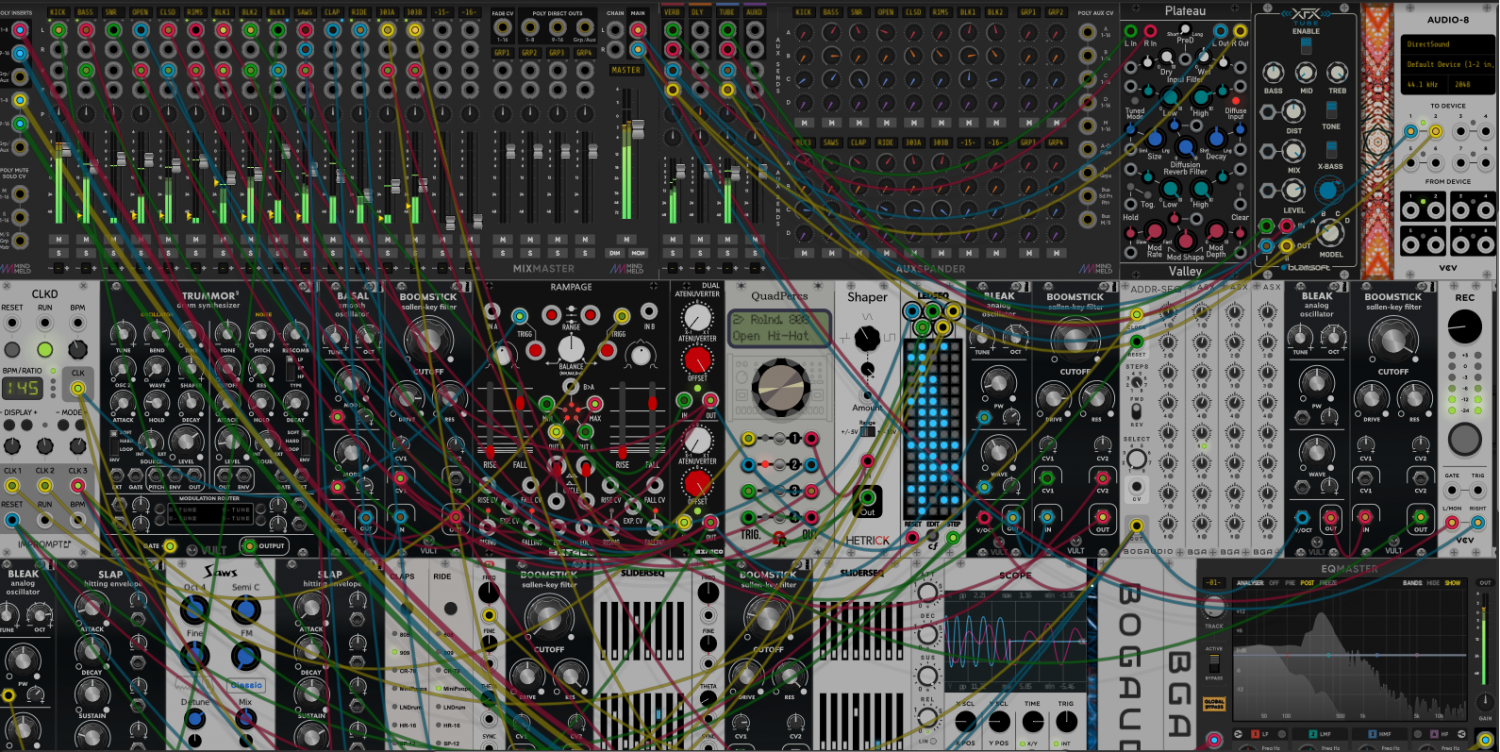The width and height of the screenshot is (1500, 752).
Task: Click the KICK track label in MixMaster
Action: 59,12
